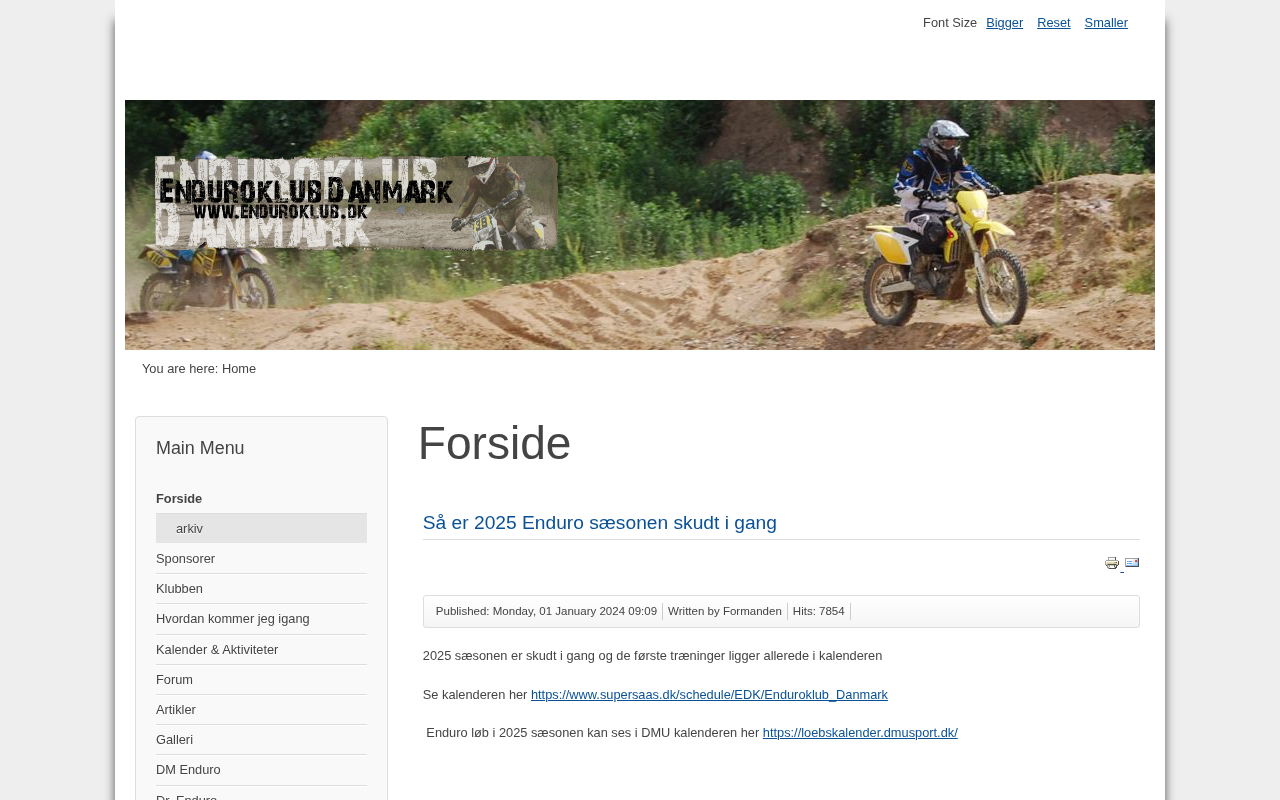Screen dimensions: 1280x800
Task: Open the 2025 Enduro sæsonen article title
Action: click(x=600, y=523)
